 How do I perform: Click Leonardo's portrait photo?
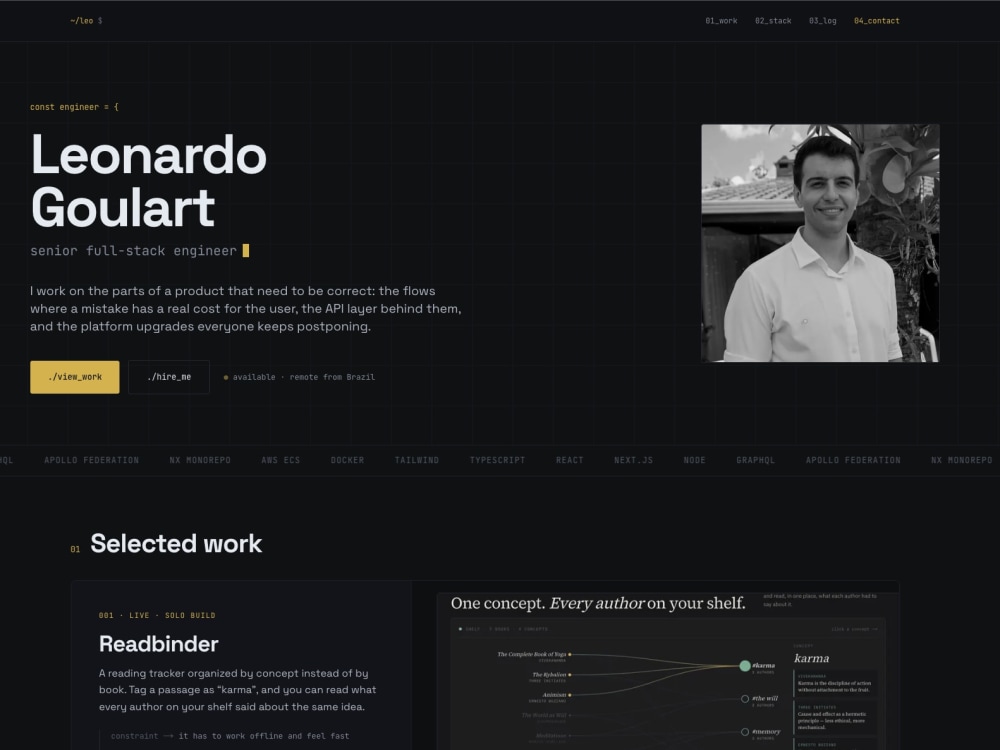click(x=820, y=243)
